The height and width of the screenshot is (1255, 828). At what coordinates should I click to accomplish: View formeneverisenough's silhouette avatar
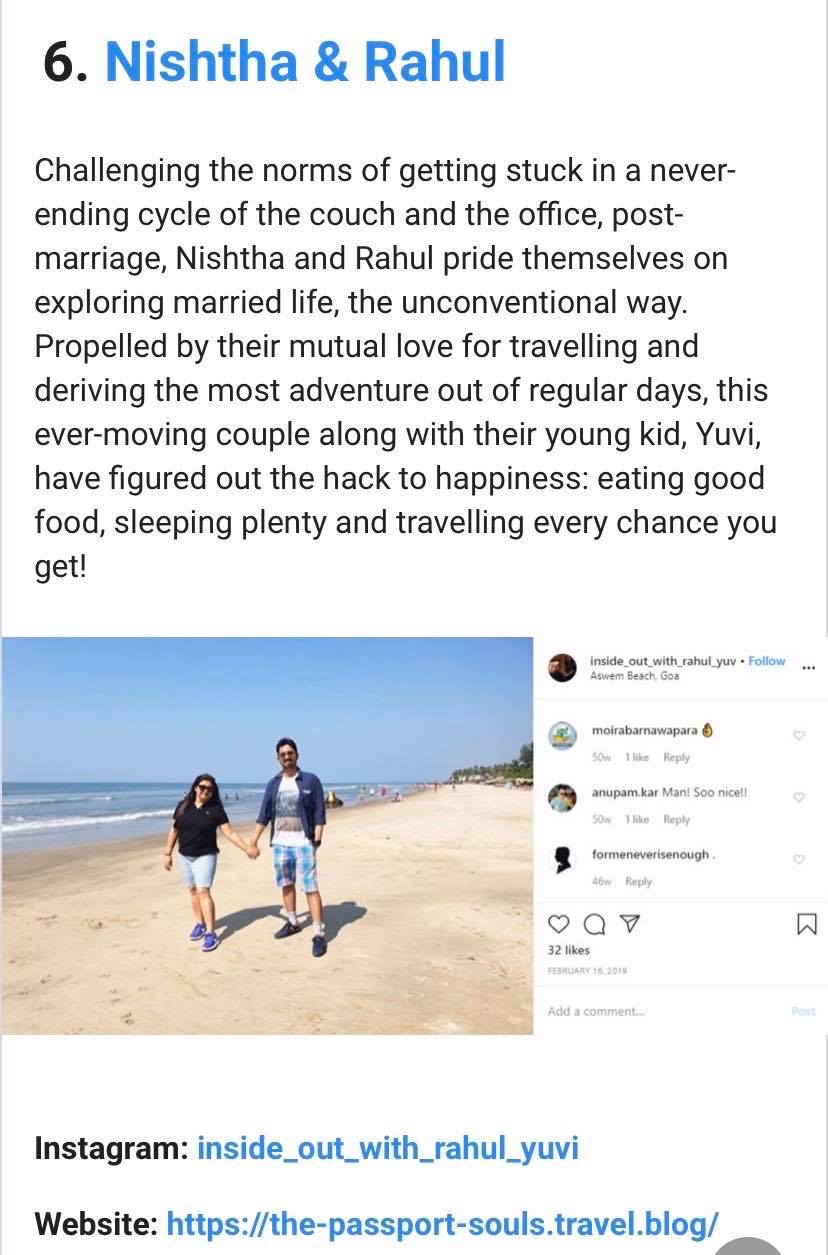[x=563, y=859]
